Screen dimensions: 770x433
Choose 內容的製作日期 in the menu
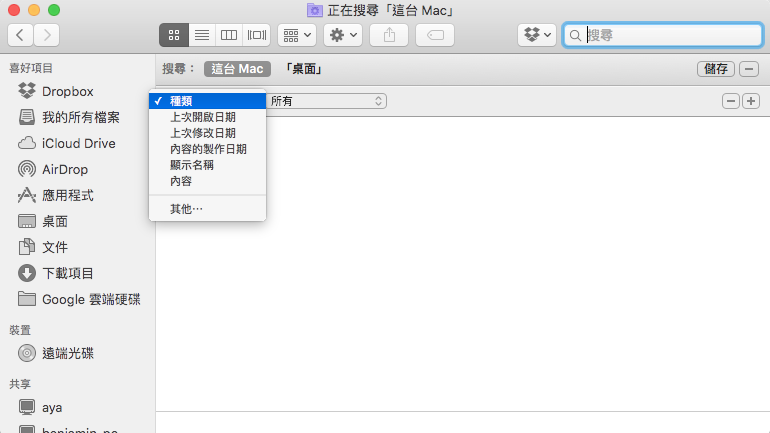pyautogui.click(x=208, y=149)
